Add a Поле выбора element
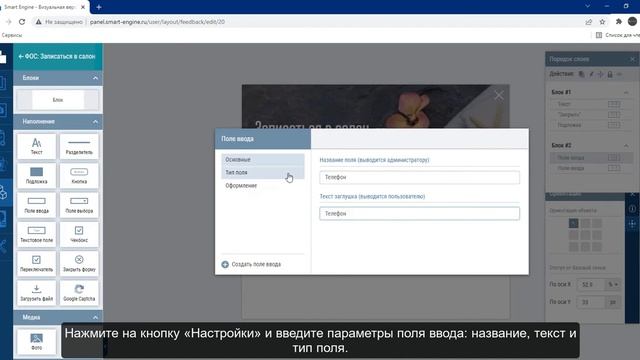 click(x=79, y=205)
